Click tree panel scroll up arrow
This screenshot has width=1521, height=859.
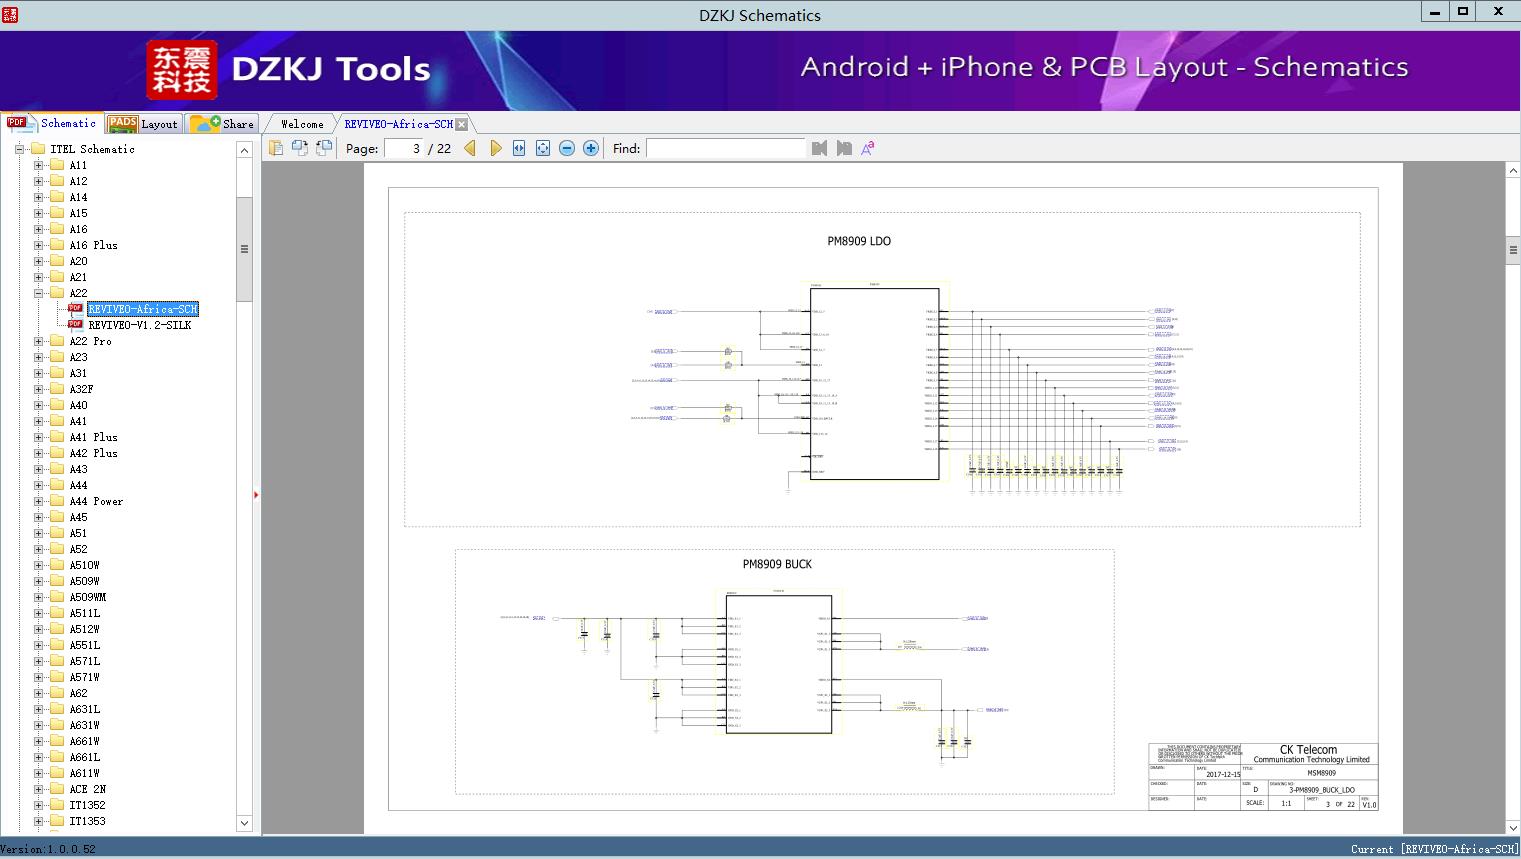pyautogui.click(x=244, y=150)
